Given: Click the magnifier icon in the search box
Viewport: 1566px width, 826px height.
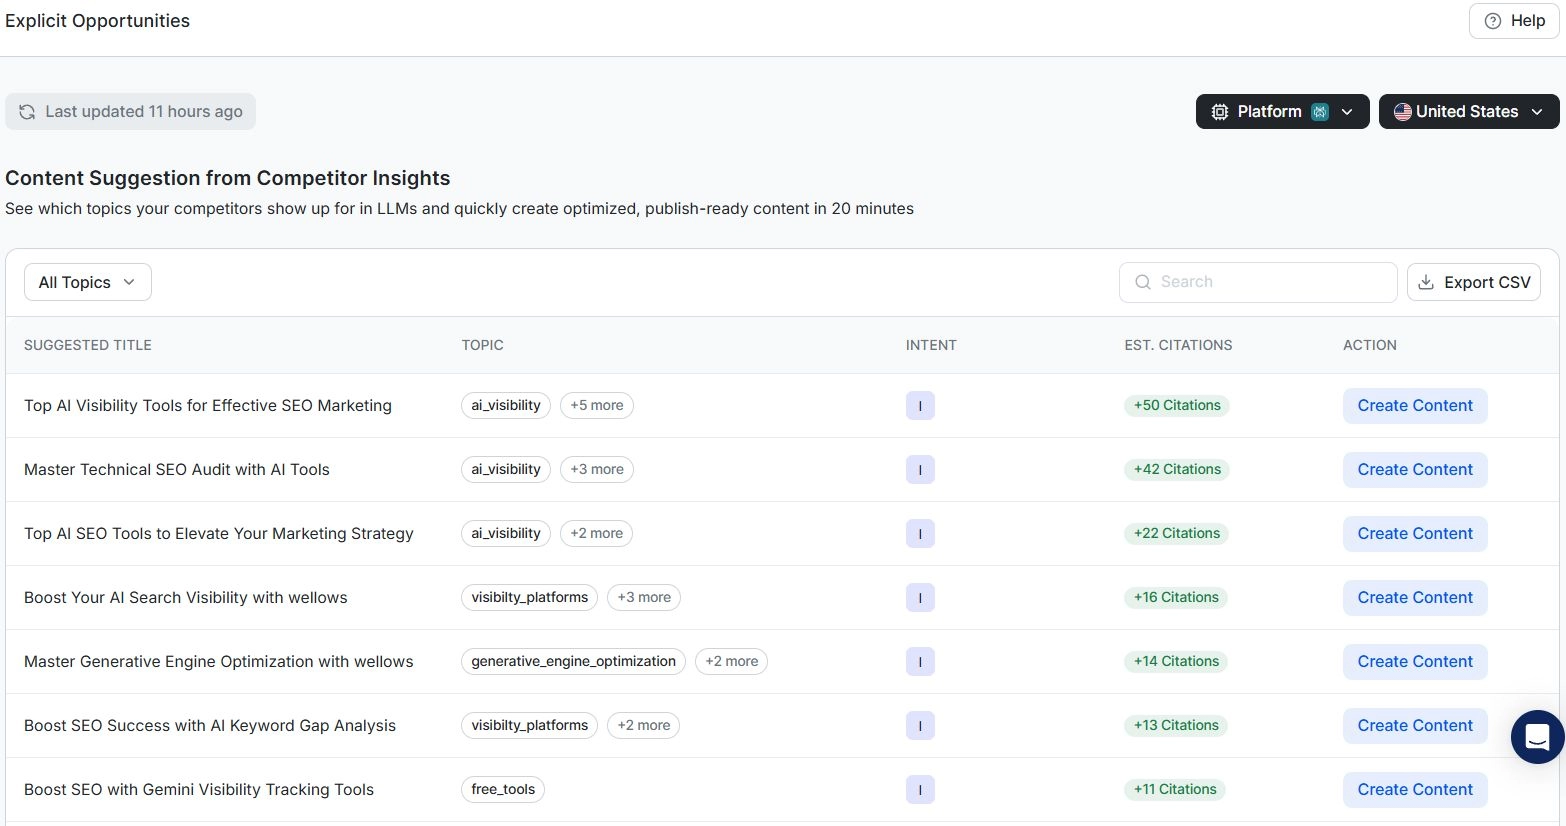Looking at the screenshot, I should 1142,283.
